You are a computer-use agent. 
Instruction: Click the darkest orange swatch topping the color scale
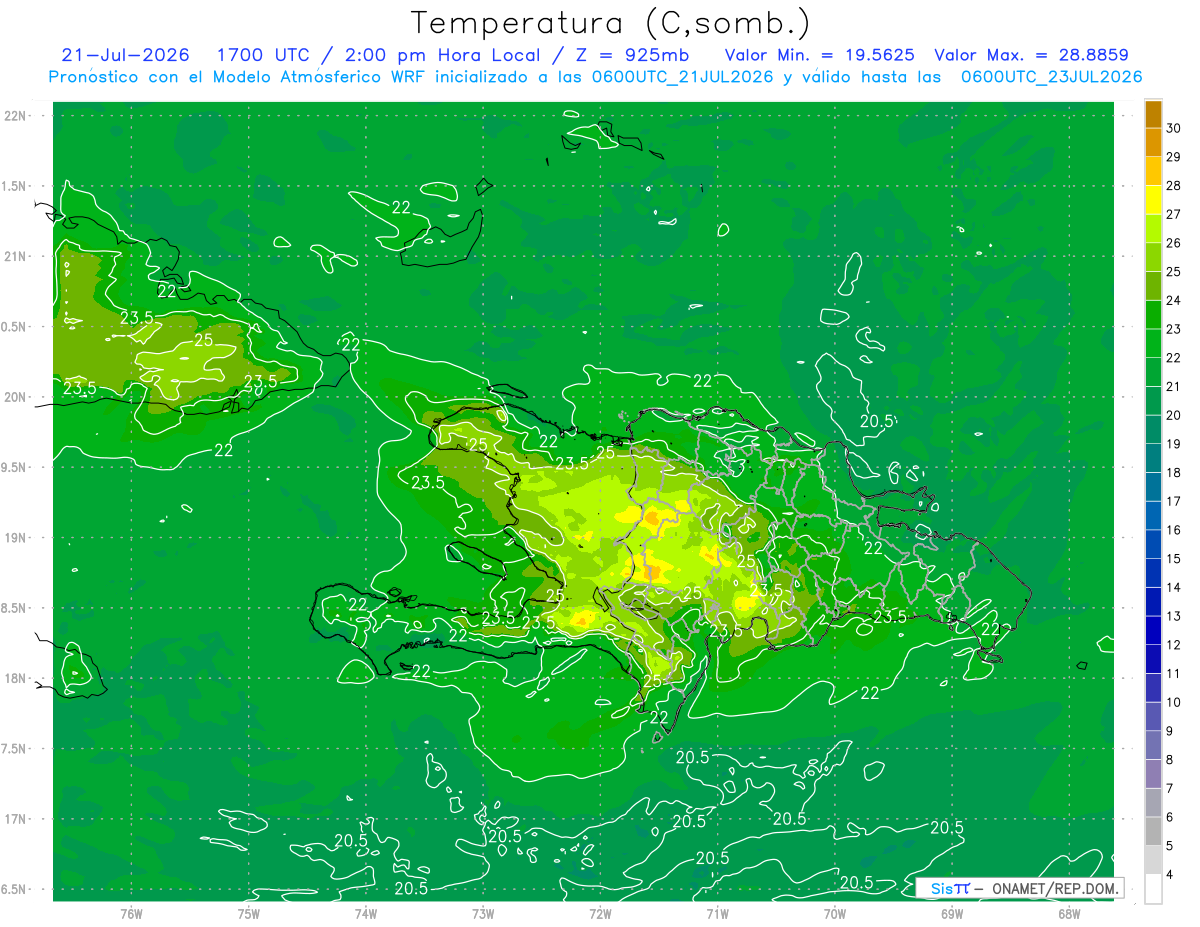(x=1153, y=114)
